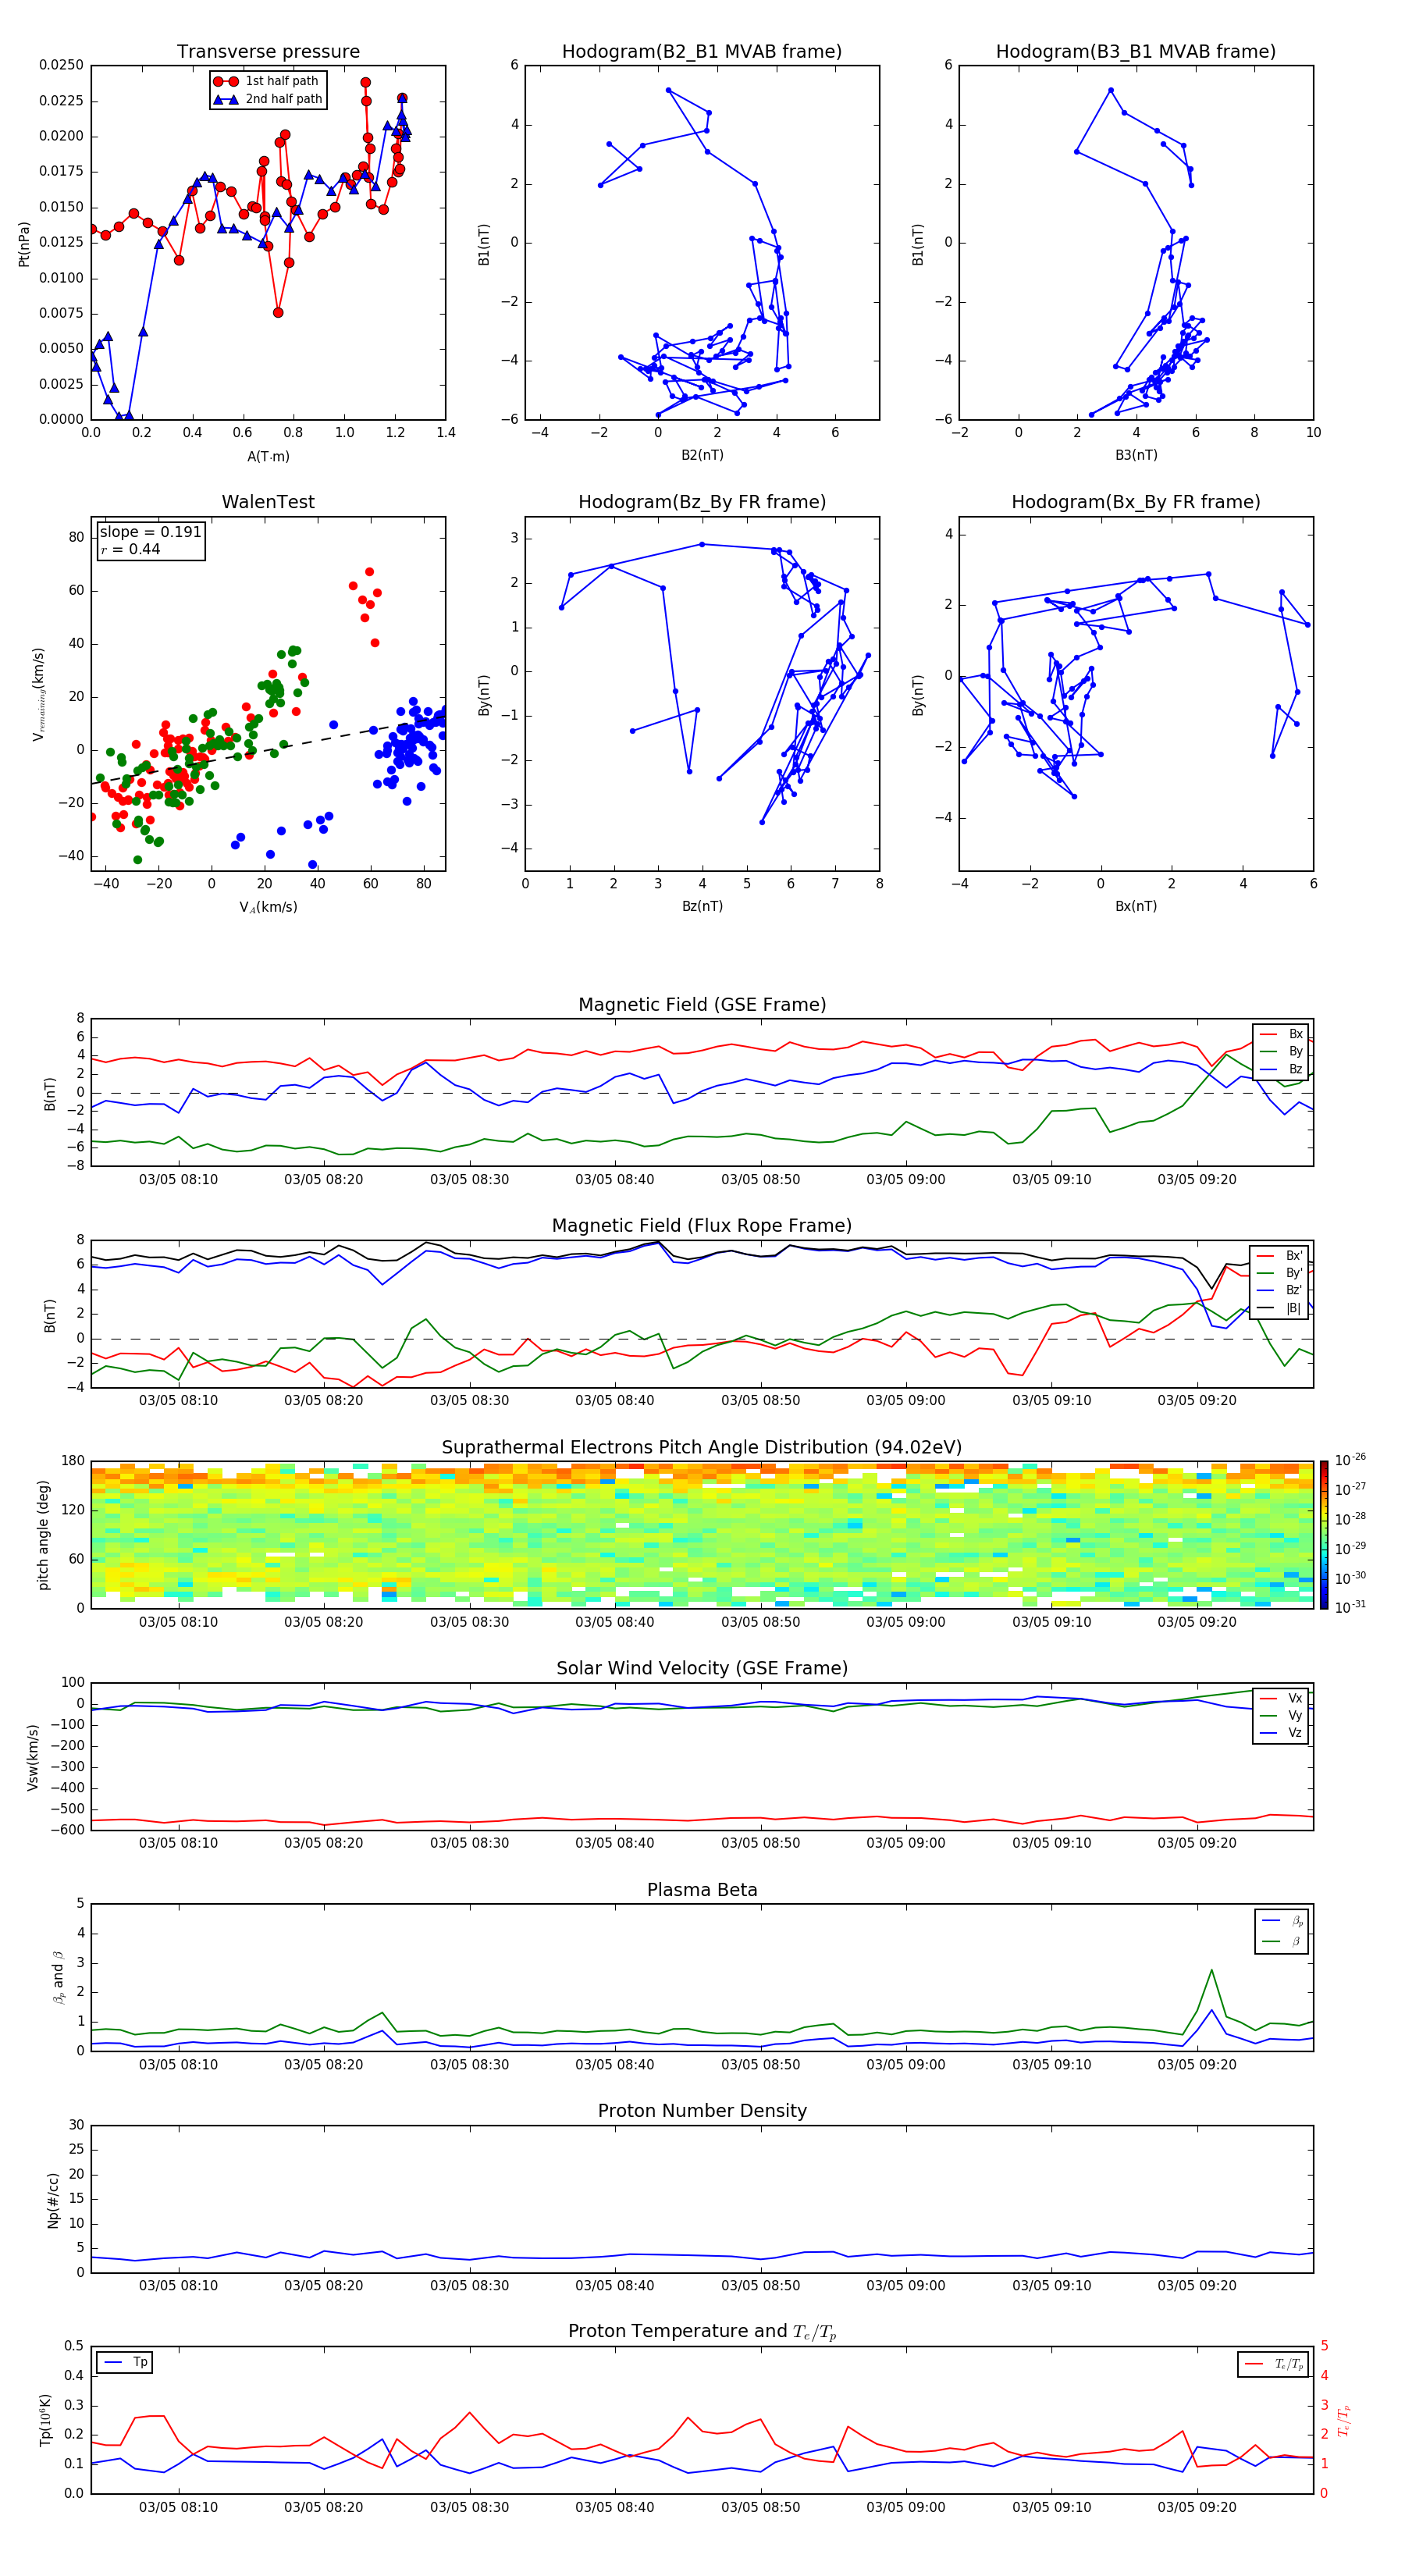Click the "A(T·m)" x-axis label
The width and height of the screenshot is (1405, 2576).
pyautogui.click(x=268, y=457)
